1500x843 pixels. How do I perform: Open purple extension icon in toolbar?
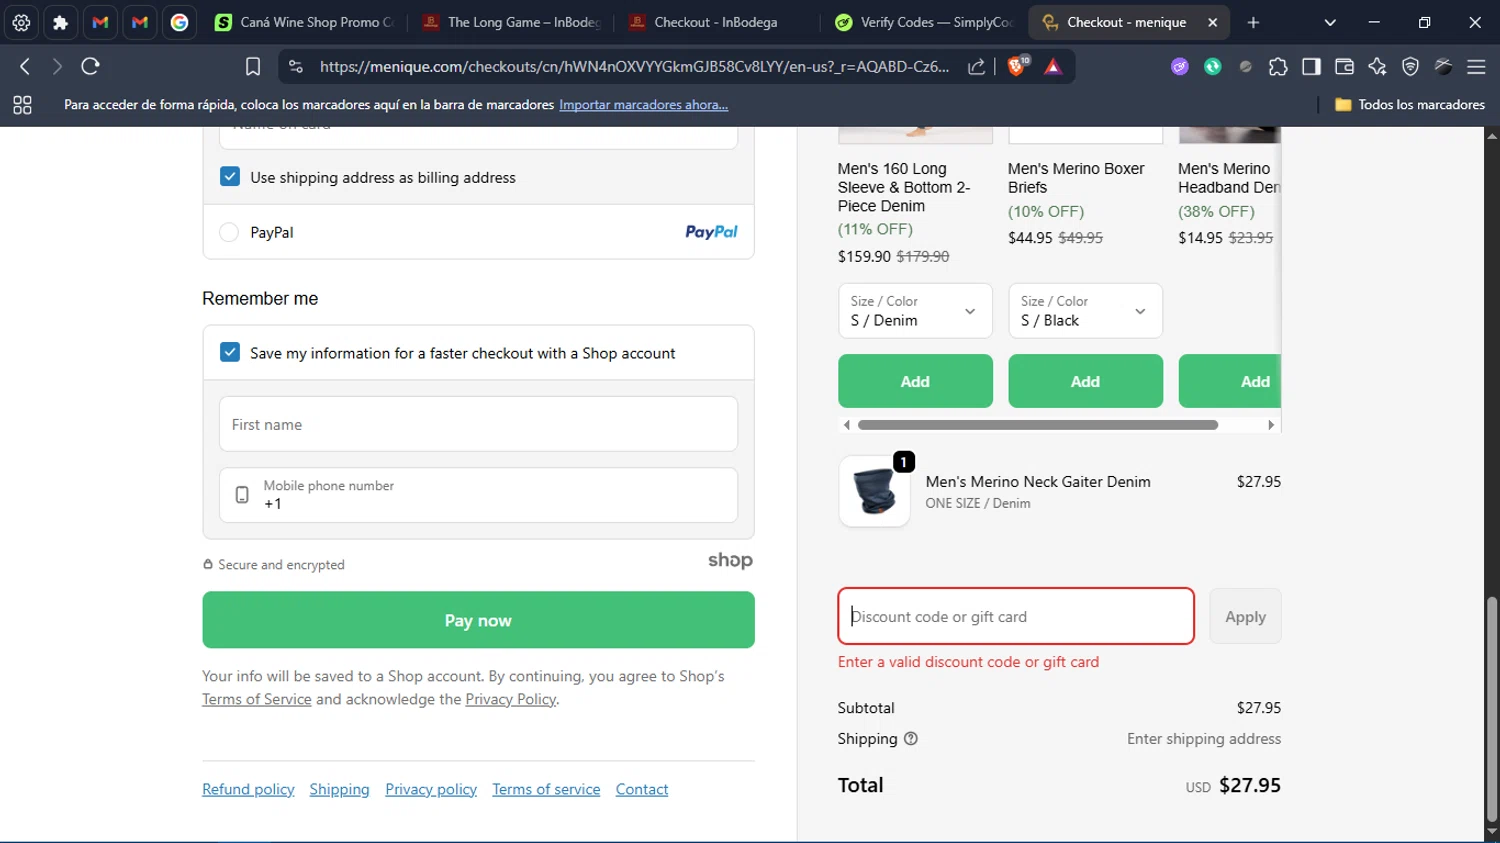(1180, 66)
